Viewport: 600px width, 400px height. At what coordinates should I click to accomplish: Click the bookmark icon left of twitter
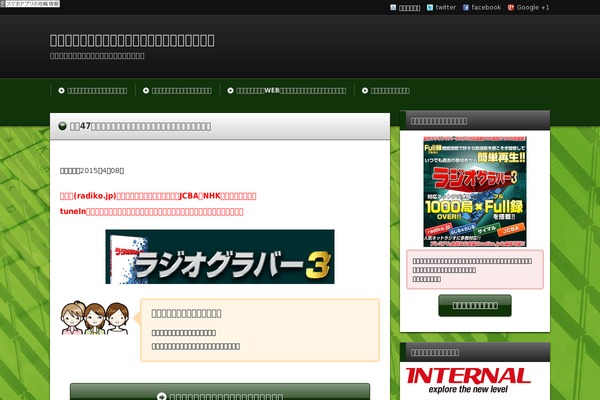(393, 8)
